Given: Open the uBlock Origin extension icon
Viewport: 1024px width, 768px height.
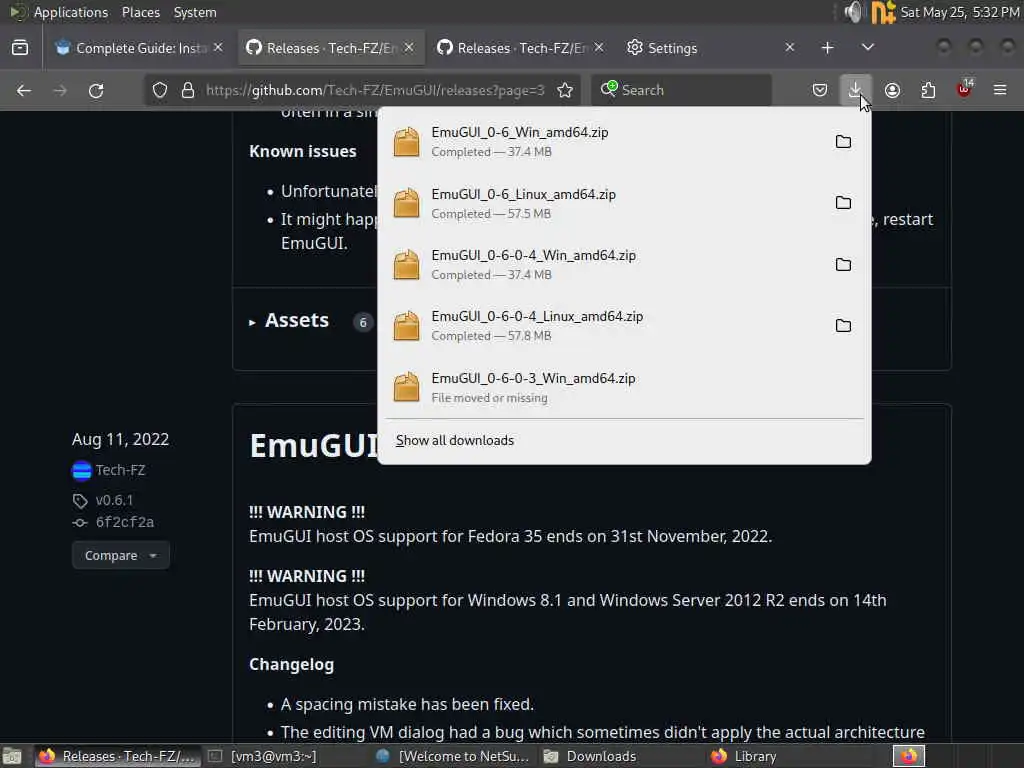Looking at the screenshot, I should pos(964,90).
